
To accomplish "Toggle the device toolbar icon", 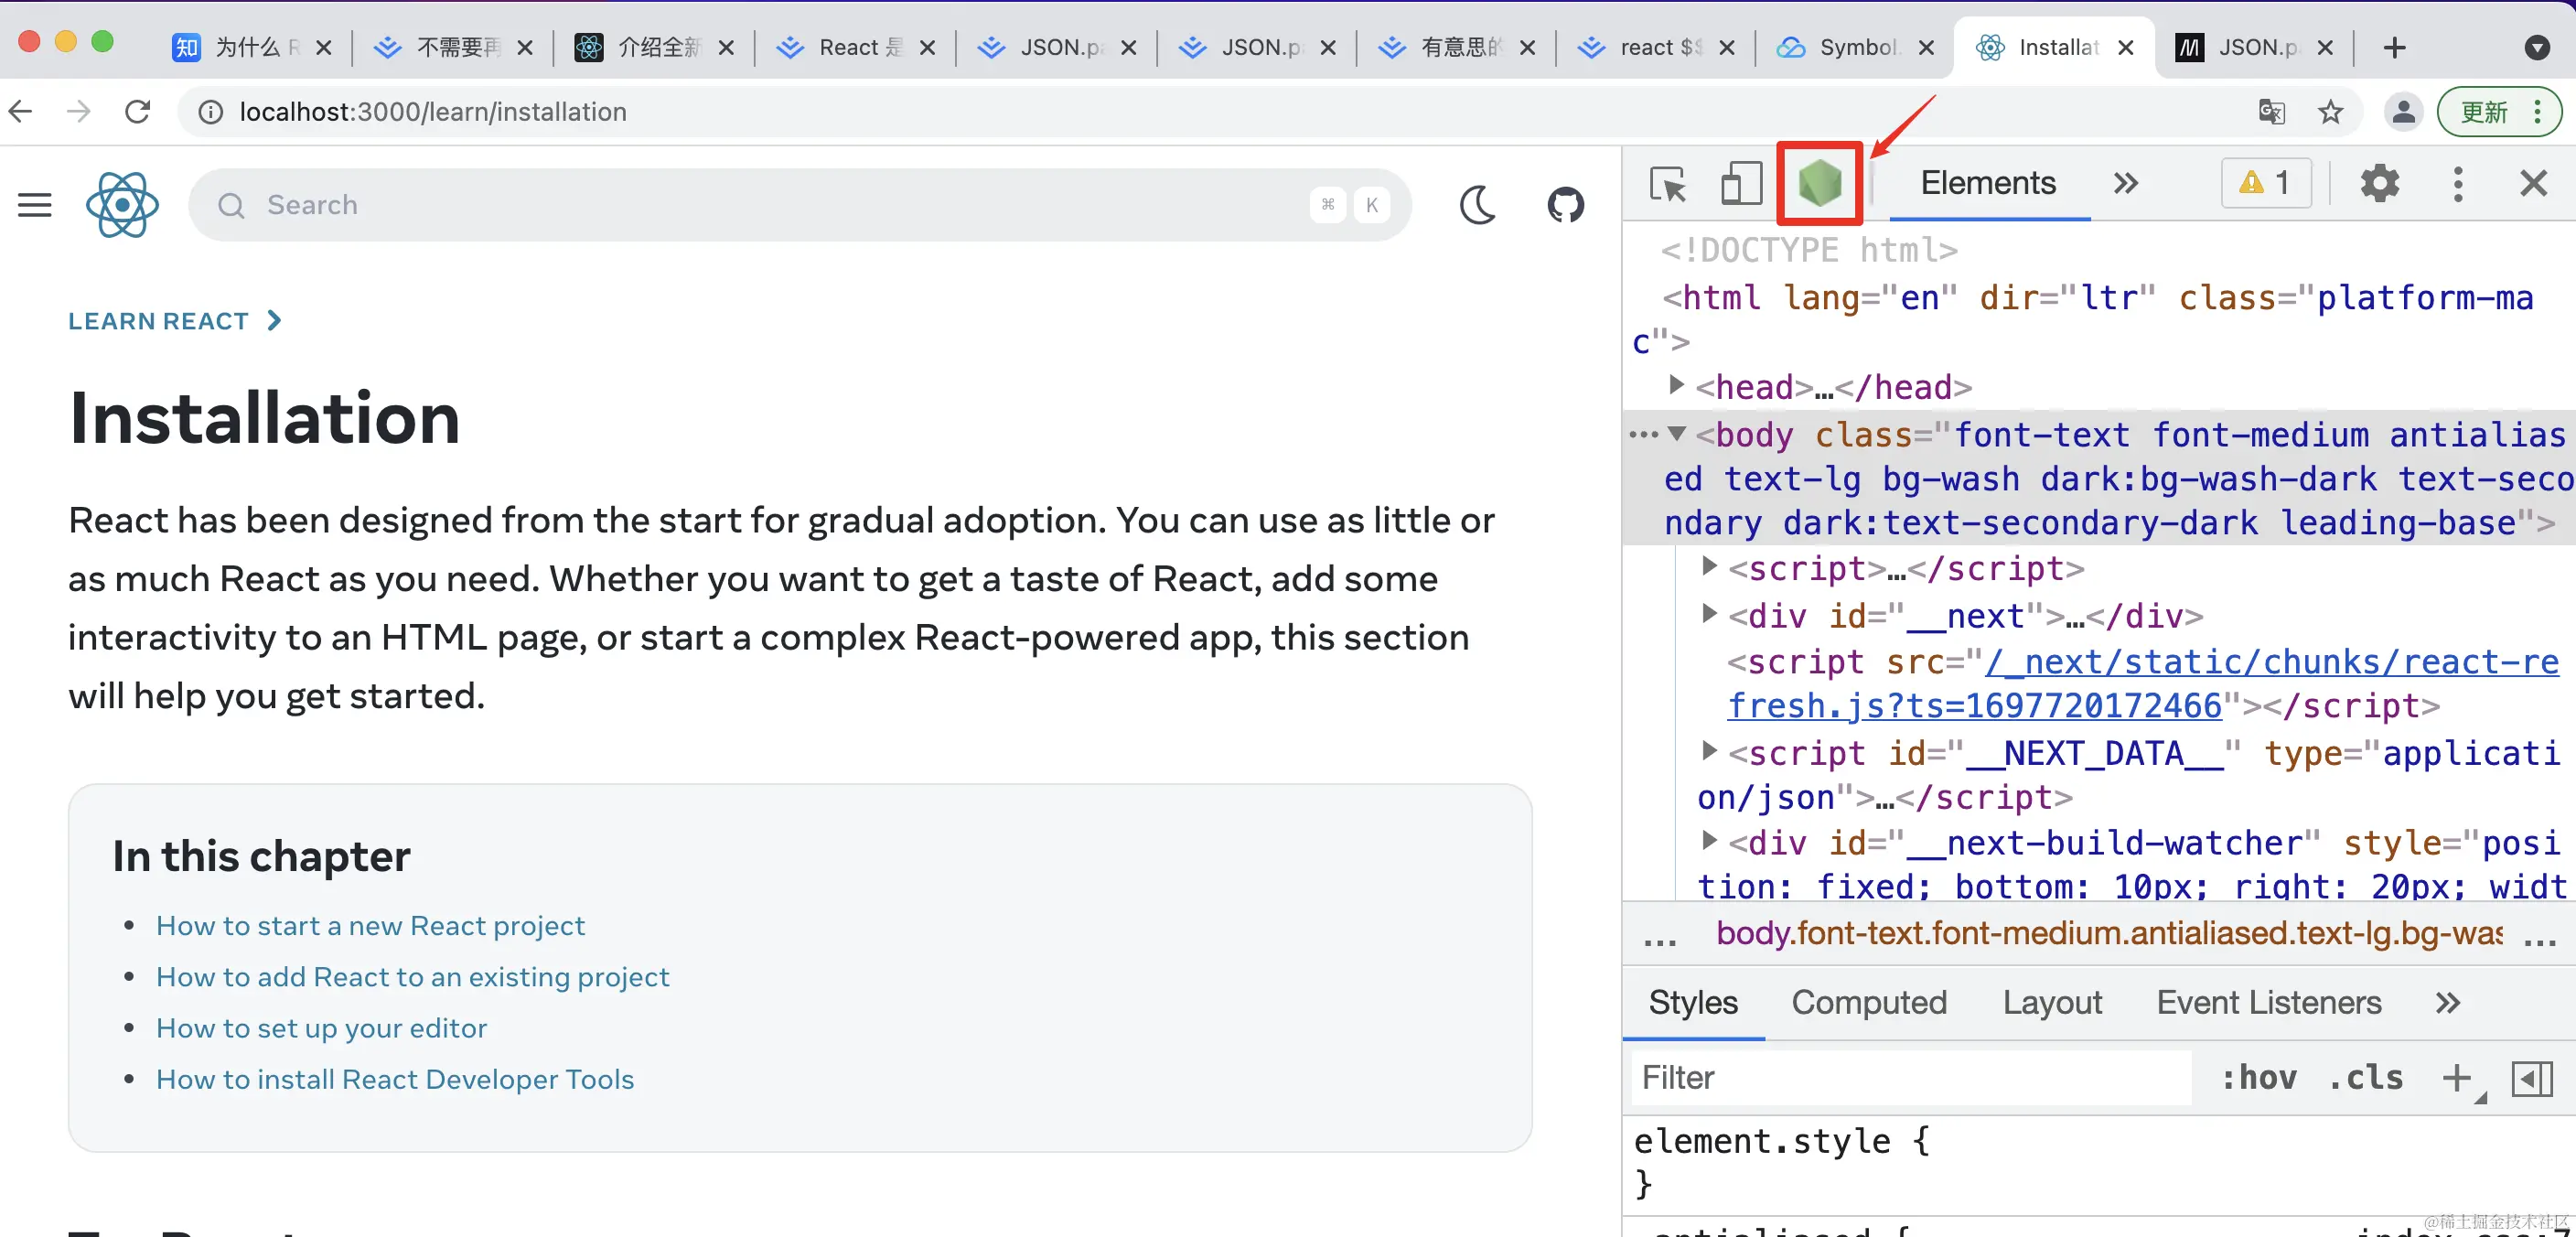I will 1740,184.
